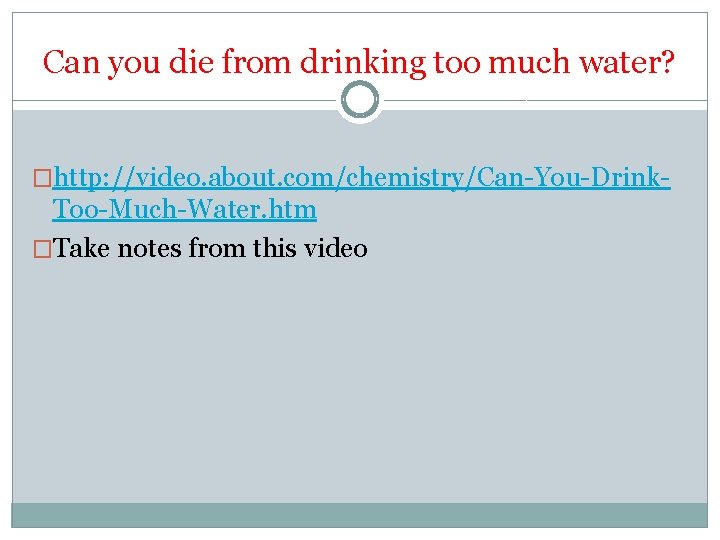Click the 'Take notes from this video' text
Viewport: 720px width, 540px height.
[x=210, y=248]
